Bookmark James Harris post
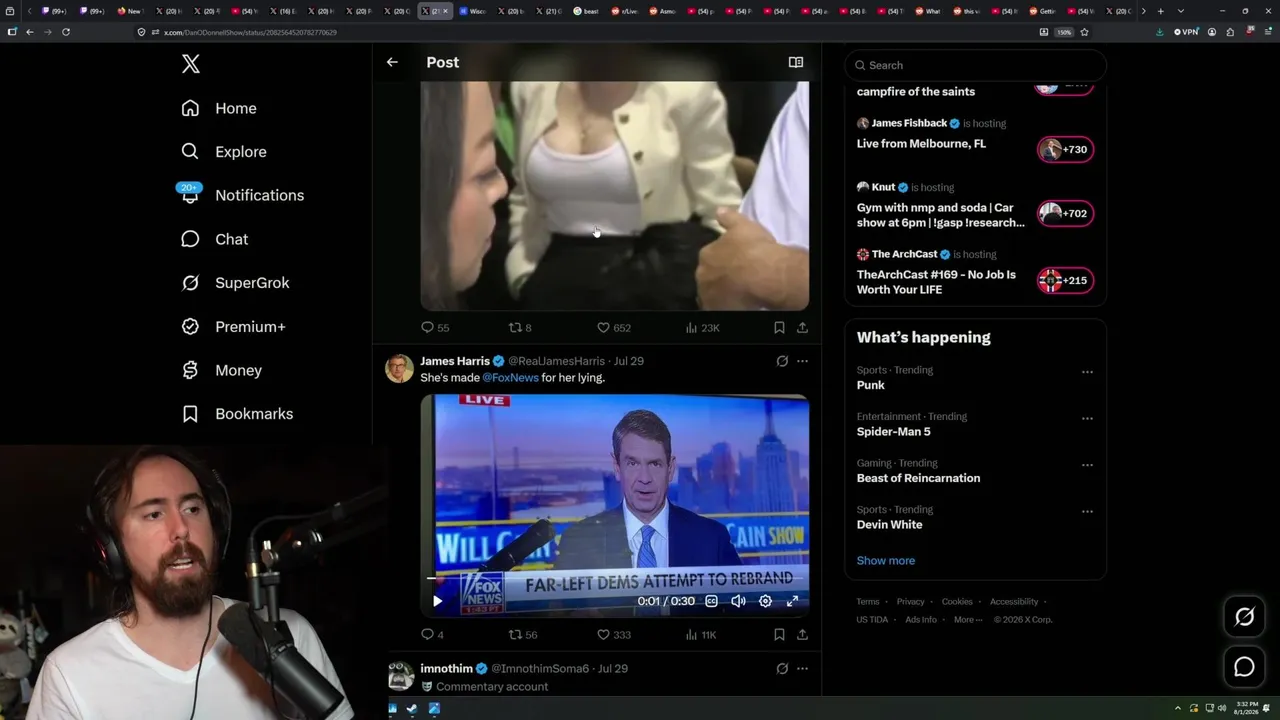 (779, 635)
